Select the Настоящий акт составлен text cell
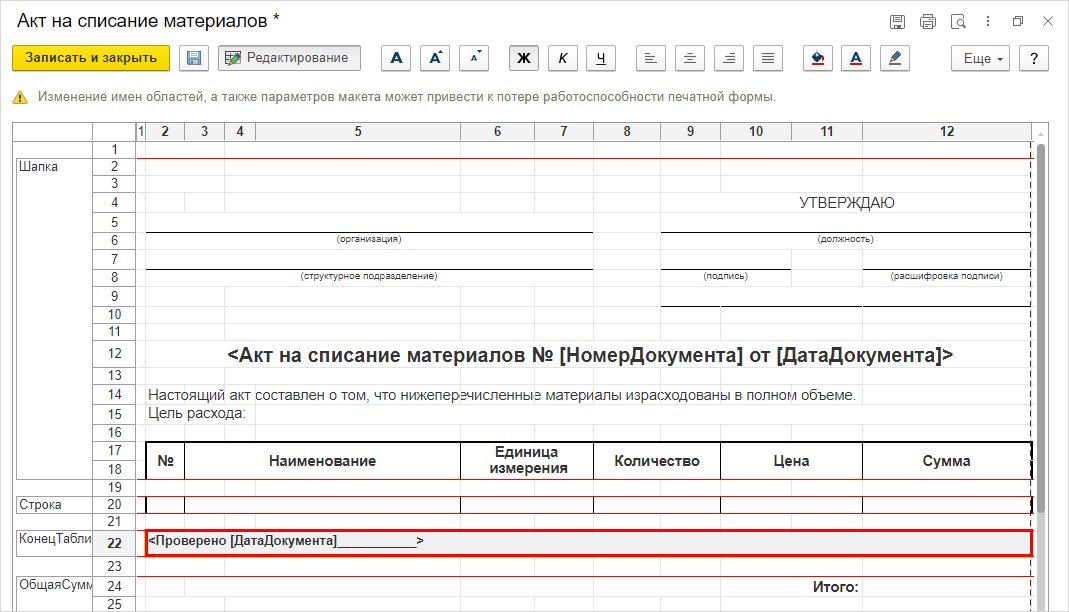1069x612 pixels. (502, 395)
